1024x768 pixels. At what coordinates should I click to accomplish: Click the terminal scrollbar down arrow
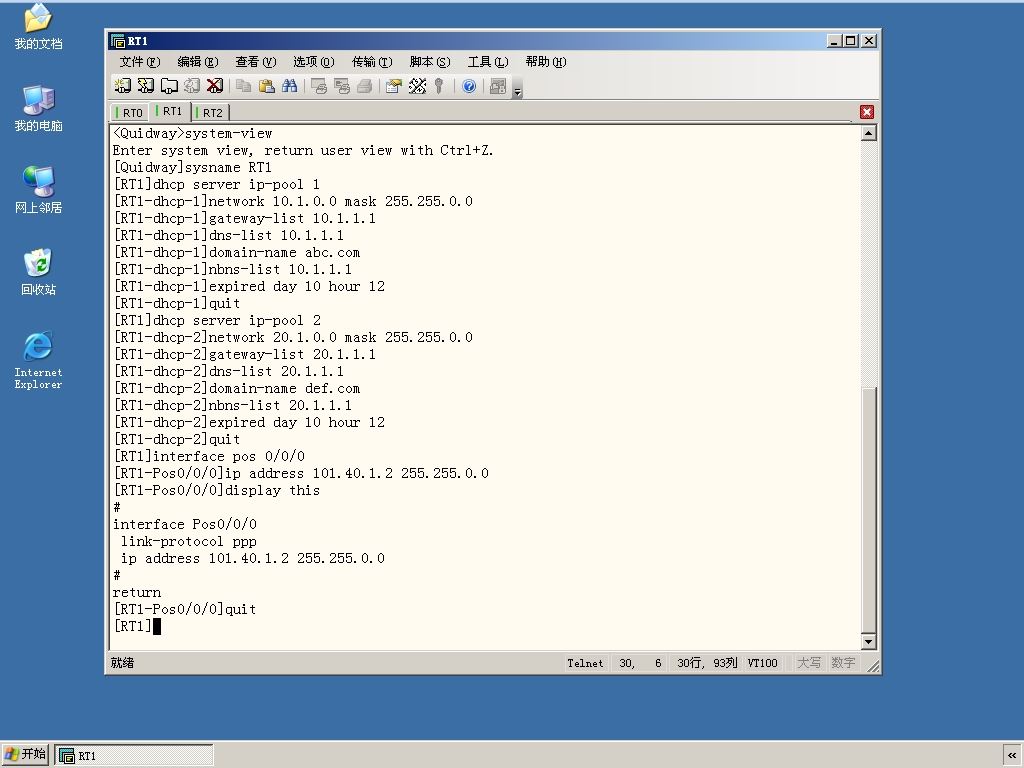869,641
